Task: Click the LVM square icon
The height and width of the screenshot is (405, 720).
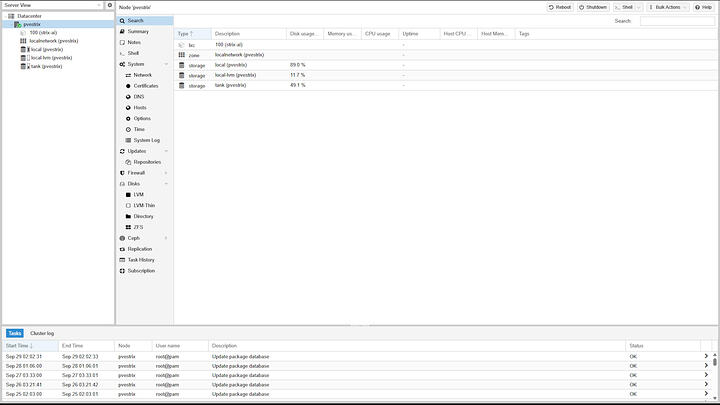Action: pos(128,195)
